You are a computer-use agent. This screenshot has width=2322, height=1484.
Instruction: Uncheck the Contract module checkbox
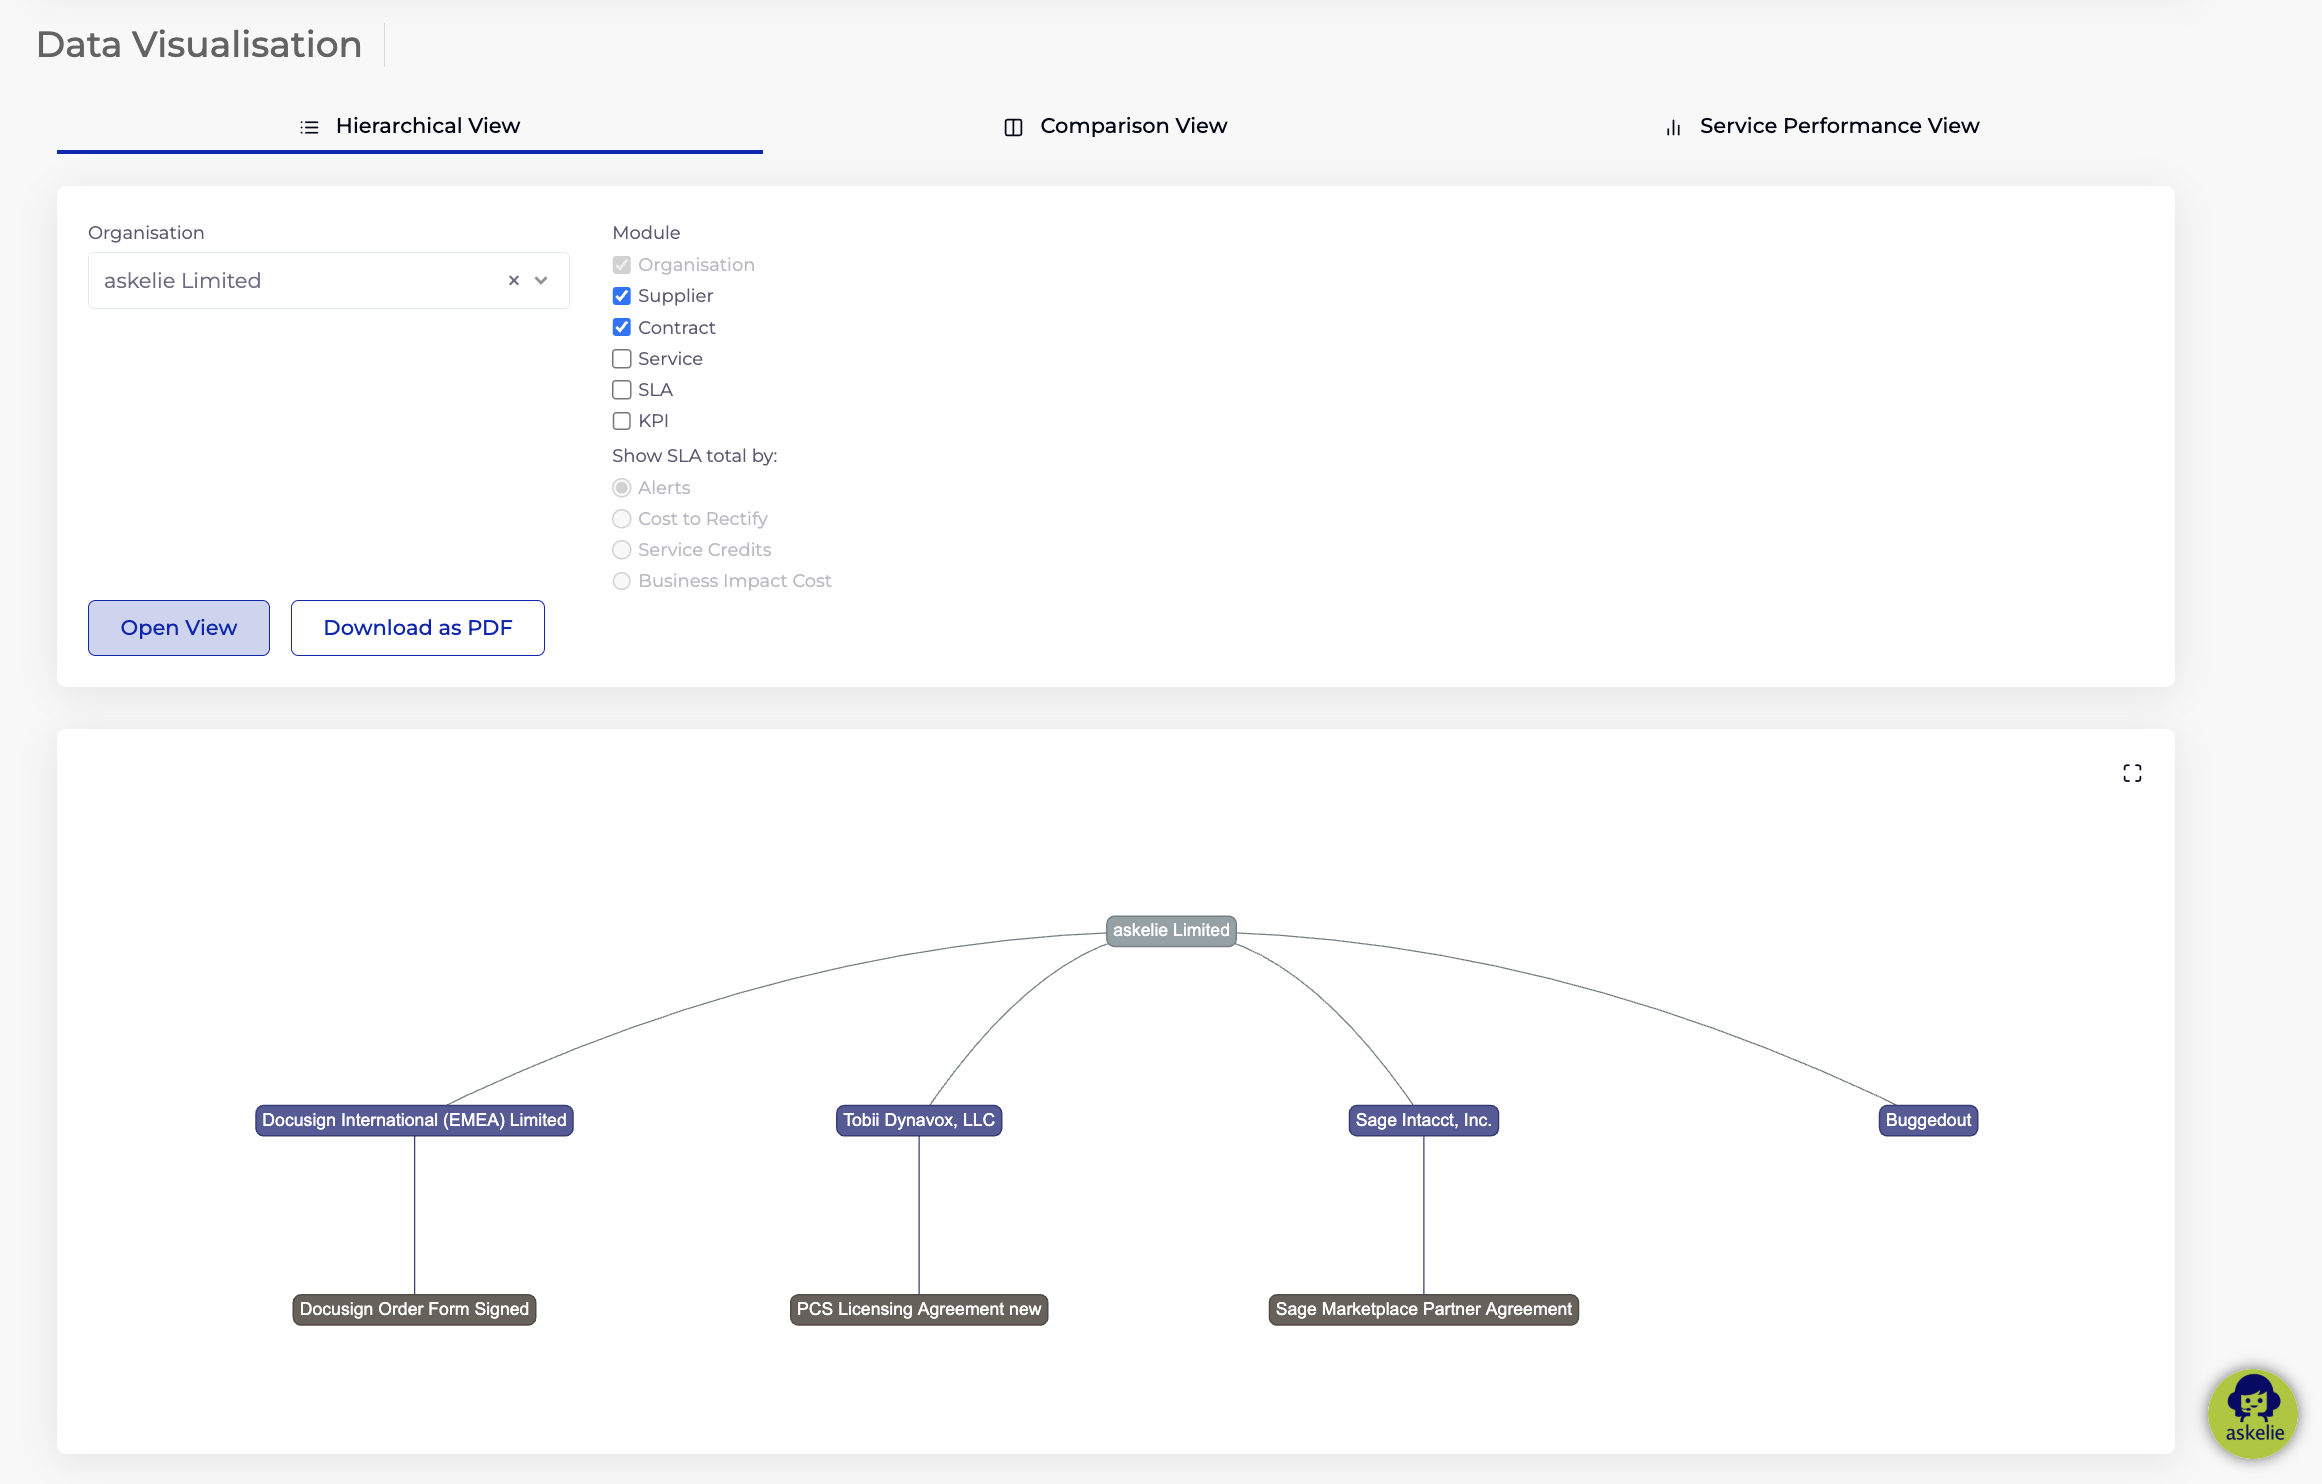tap(622, 327)
